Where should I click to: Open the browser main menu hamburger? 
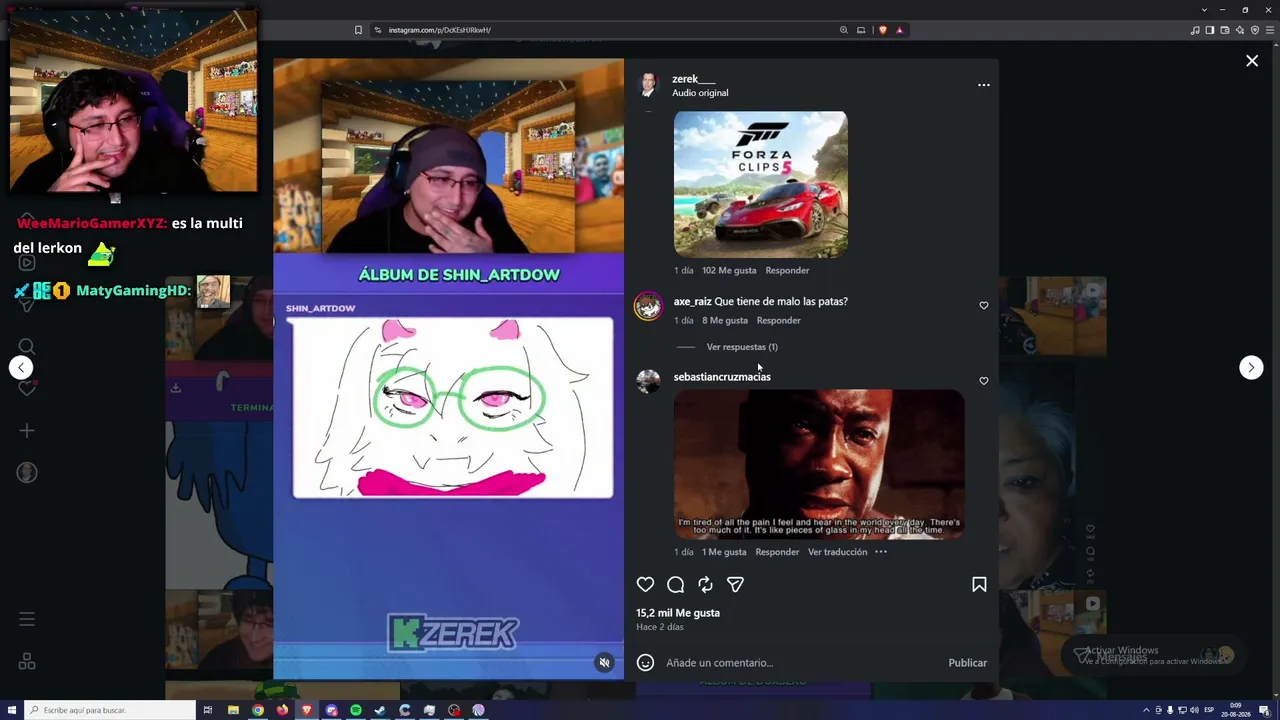coord(1269,30)
